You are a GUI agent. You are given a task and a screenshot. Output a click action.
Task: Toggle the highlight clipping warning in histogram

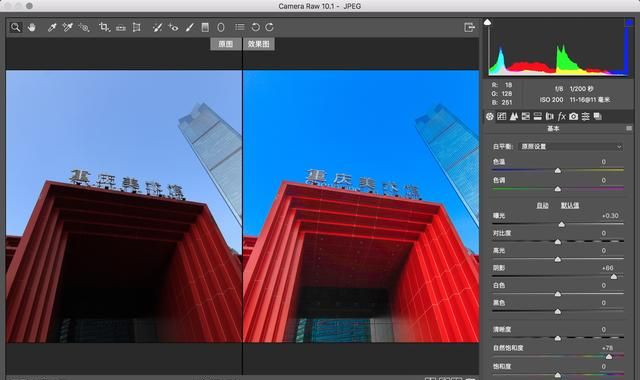pyautogui.click(x=629, y=23)
